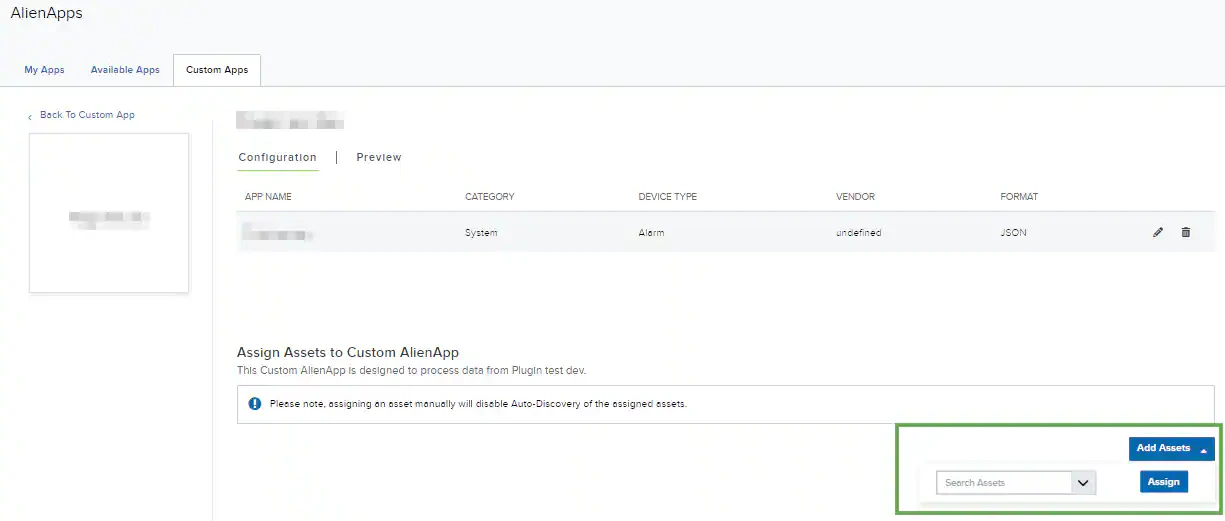Screen dimensions: 1225x521
Task: Click the undefined vendor cell
Action: pyautogui.click(x=859, y=233)
